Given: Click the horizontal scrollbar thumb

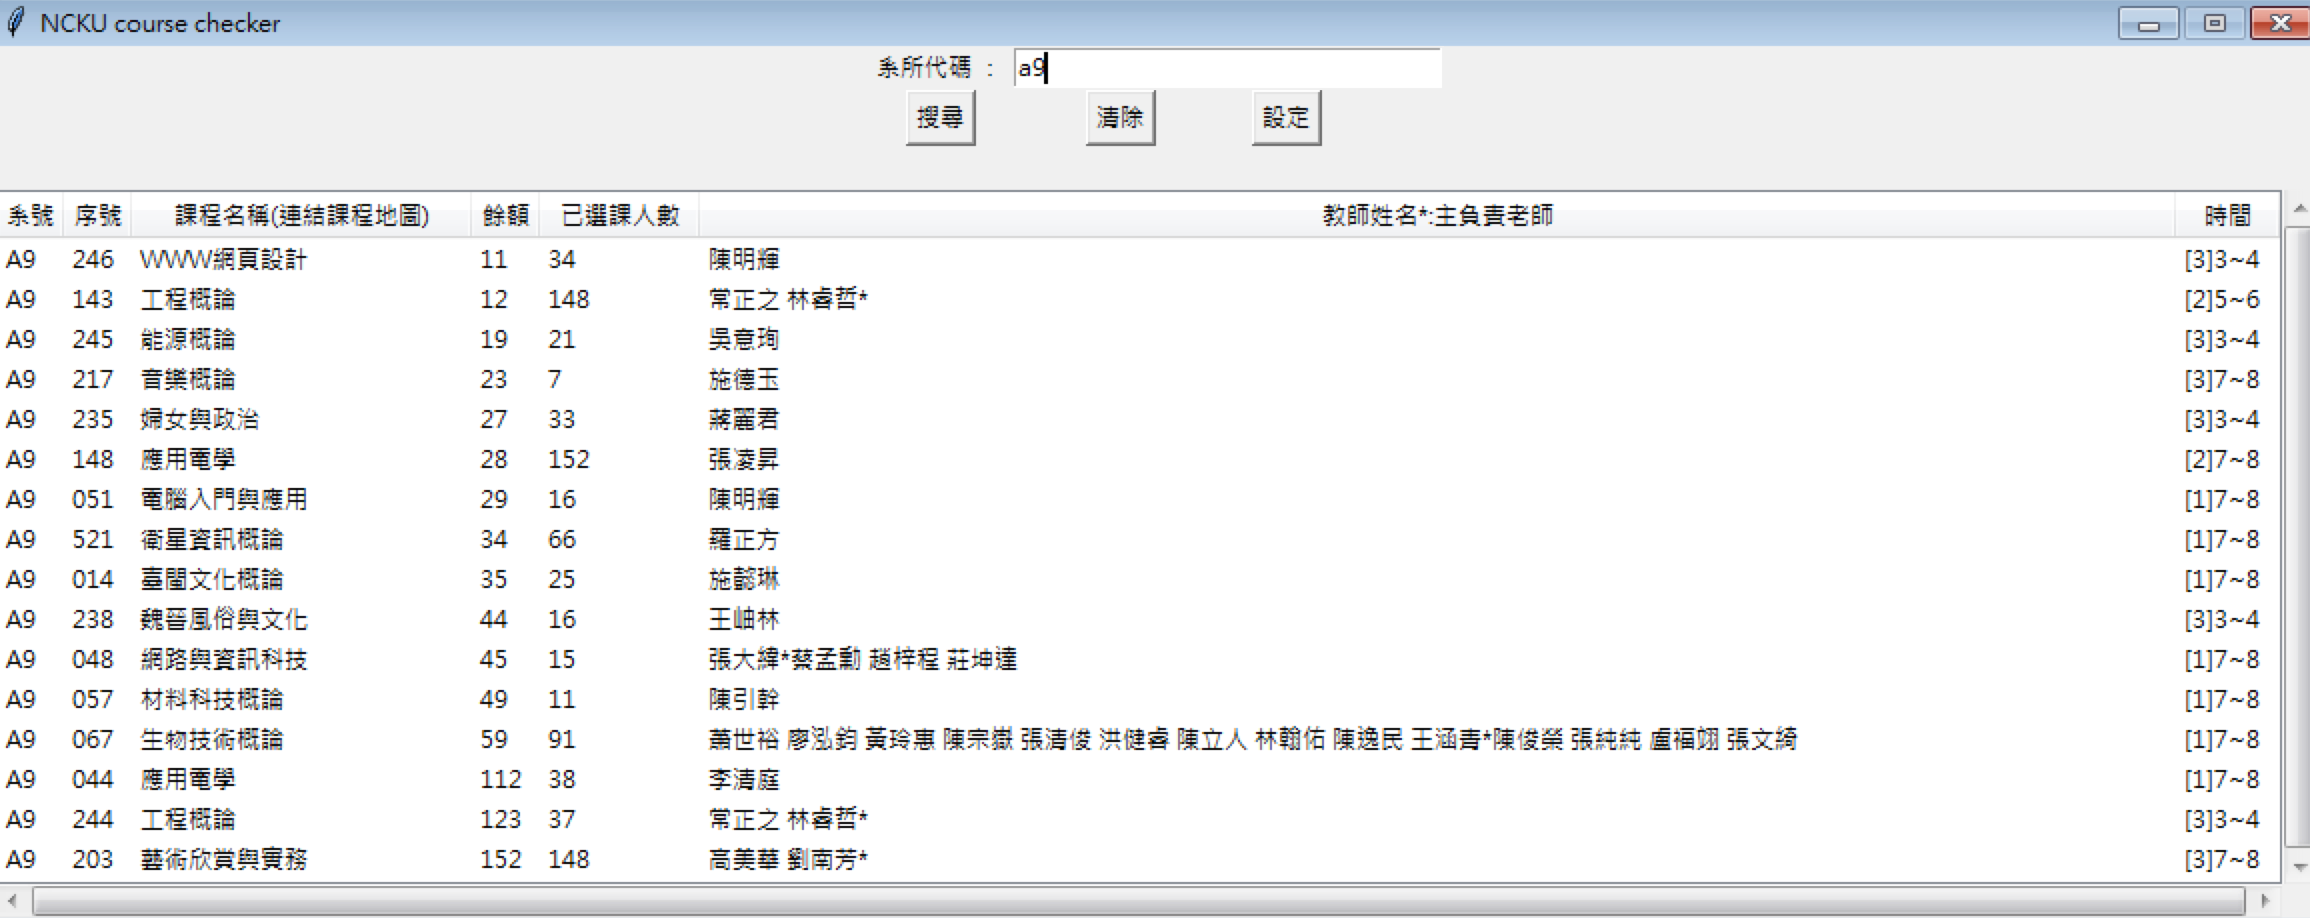Looking at the screenshot, I should pyautogui.click(x=1138, y=901).
